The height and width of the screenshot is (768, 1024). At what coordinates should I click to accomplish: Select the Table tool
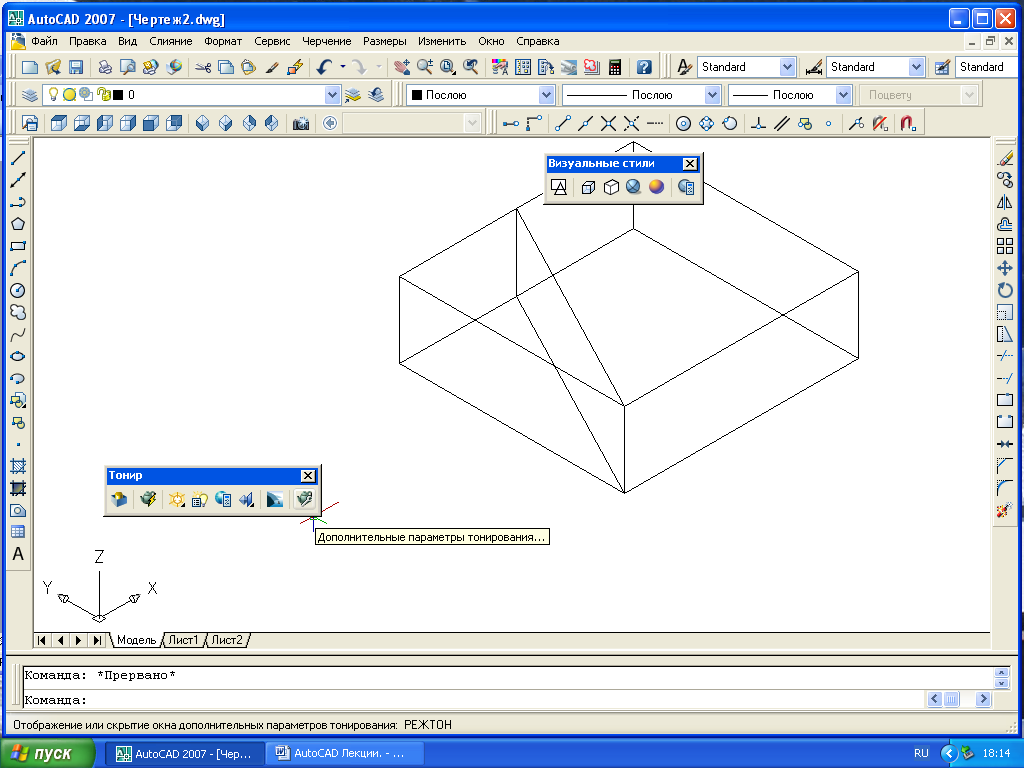(x=18, y=532)
